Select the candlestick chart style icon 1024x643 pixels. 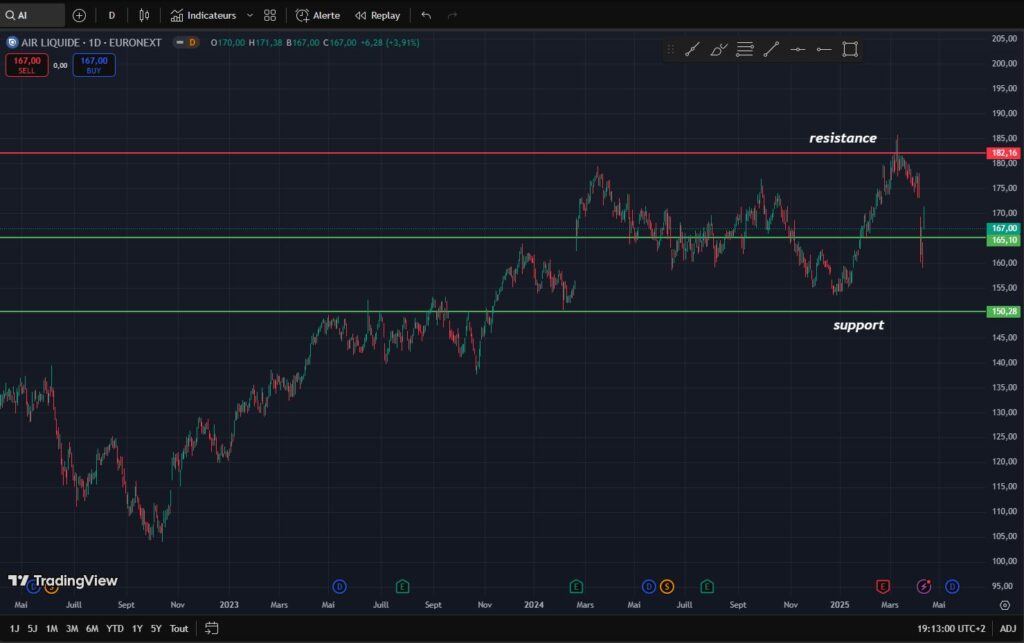click(x=142, y=15)
